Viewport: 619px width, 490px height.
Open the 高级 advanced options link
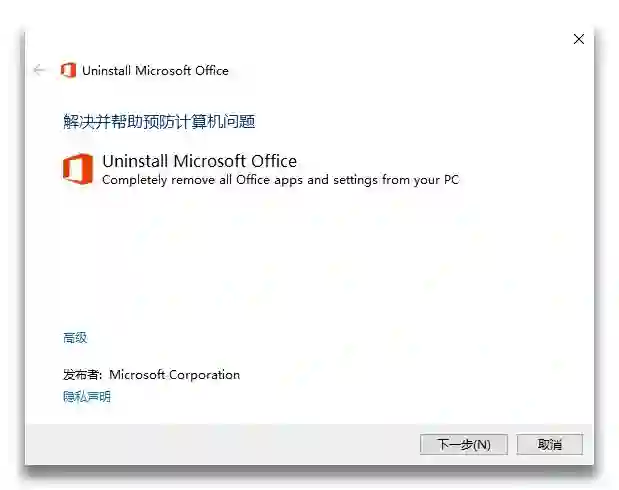75,338
